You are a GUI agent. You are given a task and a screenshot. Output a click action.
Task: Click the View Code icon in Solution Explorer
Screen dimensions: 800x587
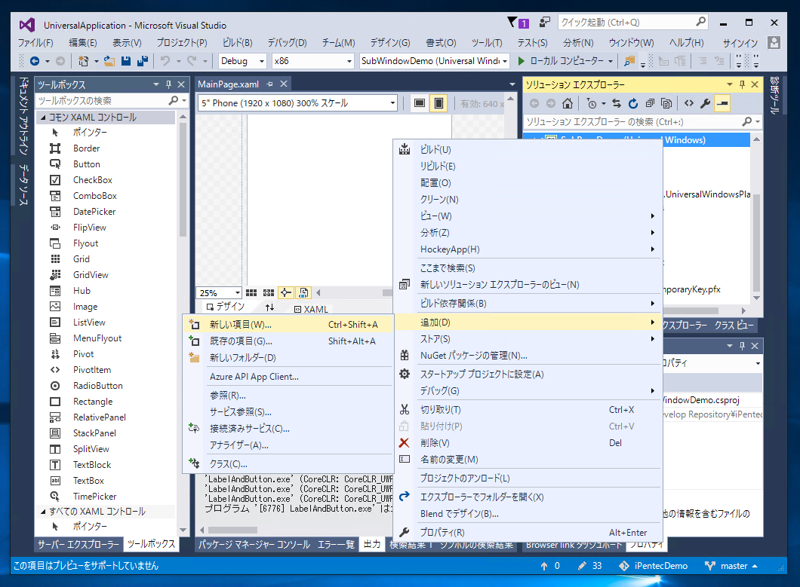pos(689,104)
